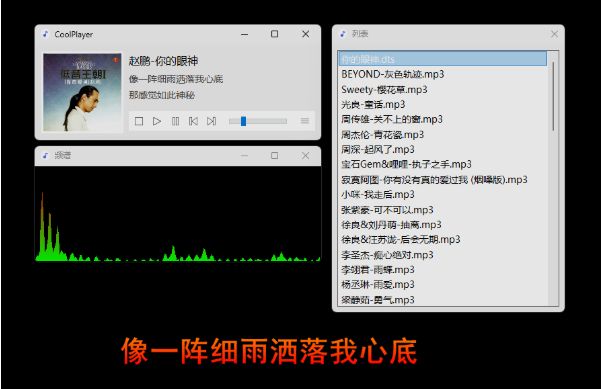Close the spectrum window
The width and height of the screenshot is (602, 389).
(x=306, y=156)
